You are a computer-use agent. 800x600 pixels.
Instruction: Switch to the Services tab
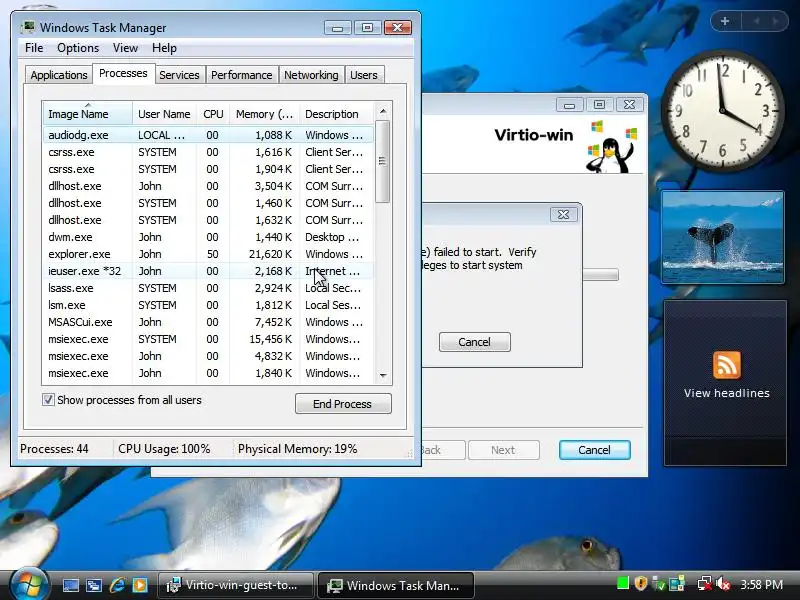[x=179, y=75]
